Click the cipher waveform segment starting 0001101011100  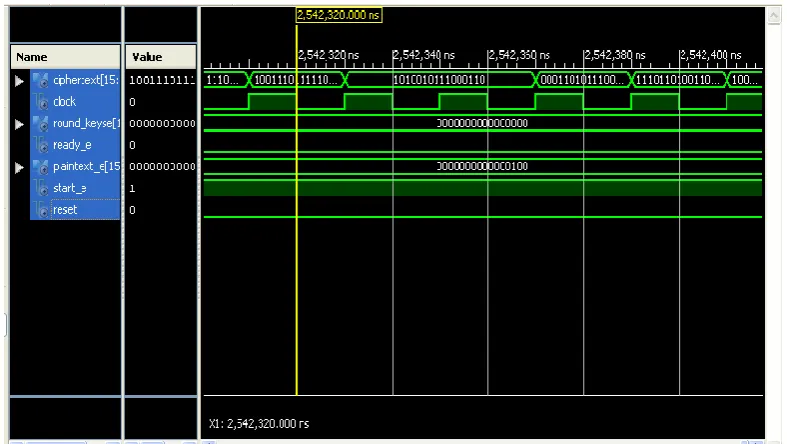582,80
